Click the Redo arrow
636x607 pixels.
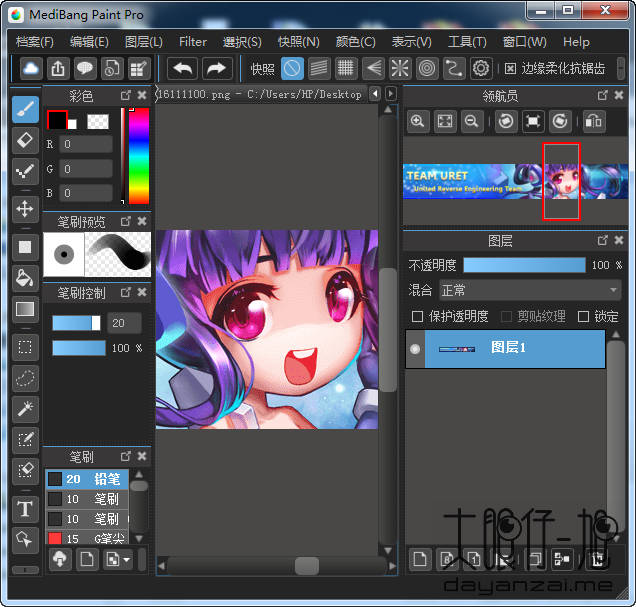click(217, 68)
